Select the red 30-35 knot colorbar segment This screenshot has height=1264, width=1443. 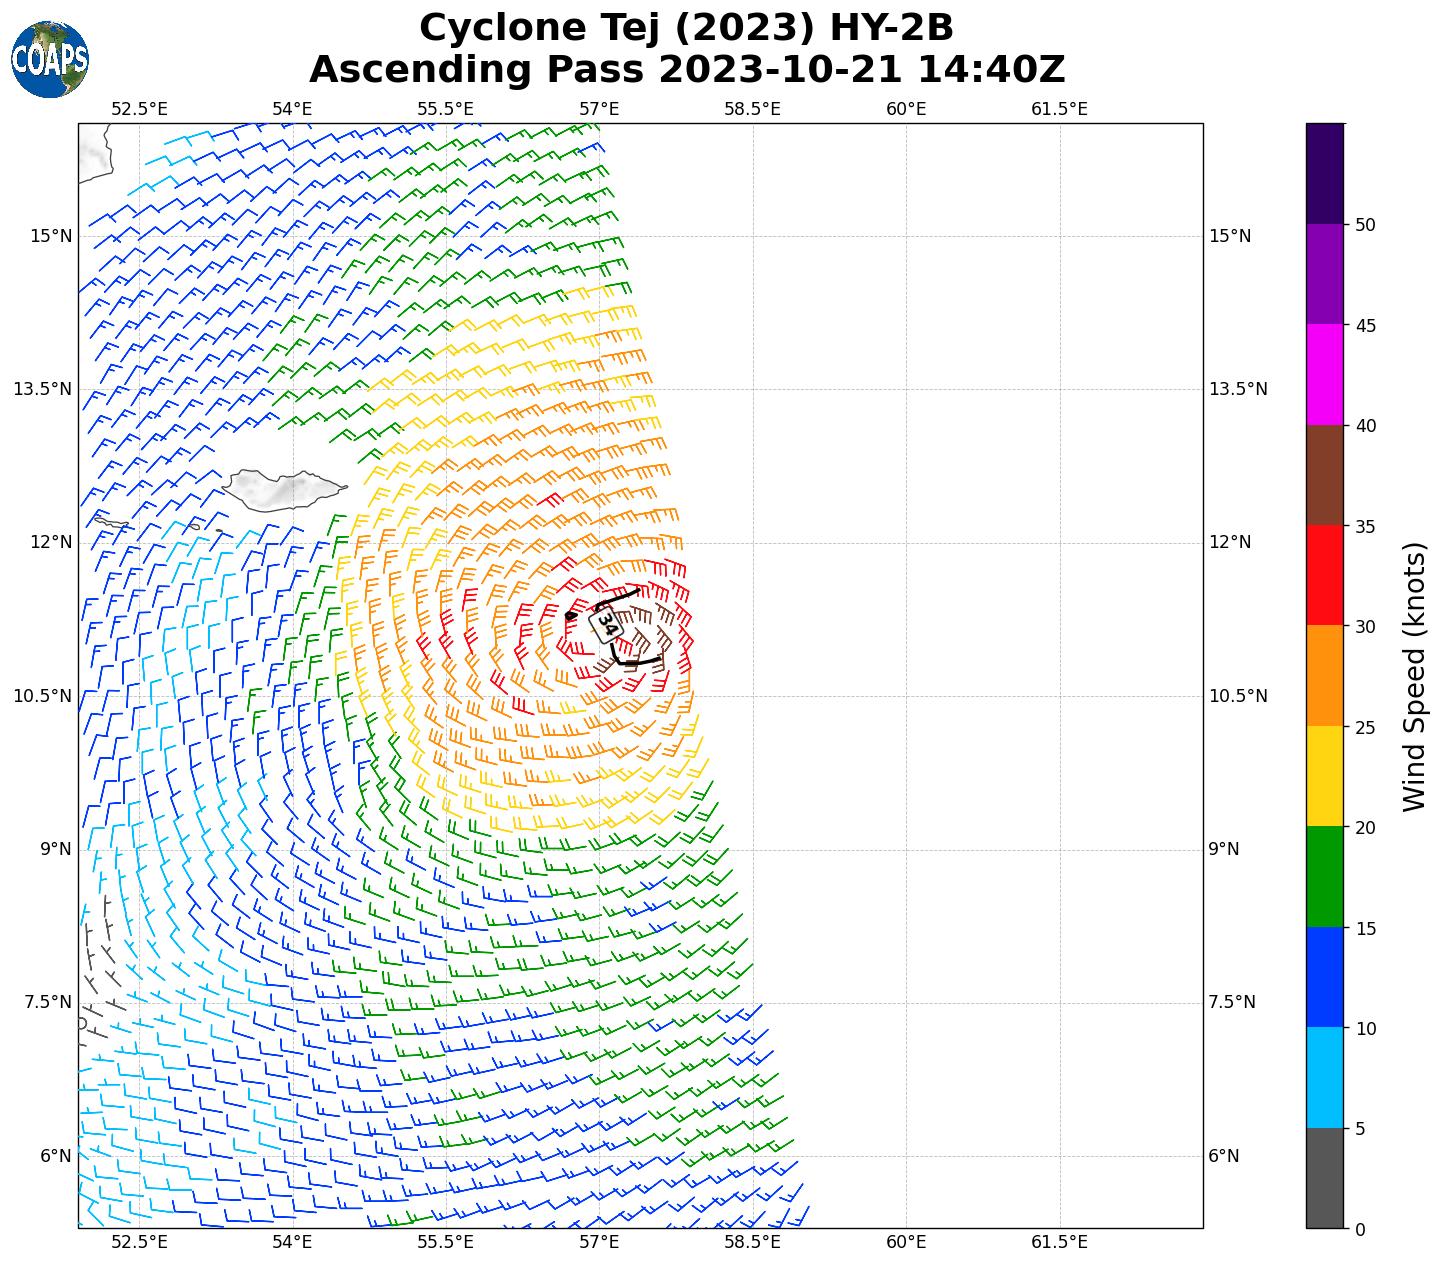pos(1325,576)
